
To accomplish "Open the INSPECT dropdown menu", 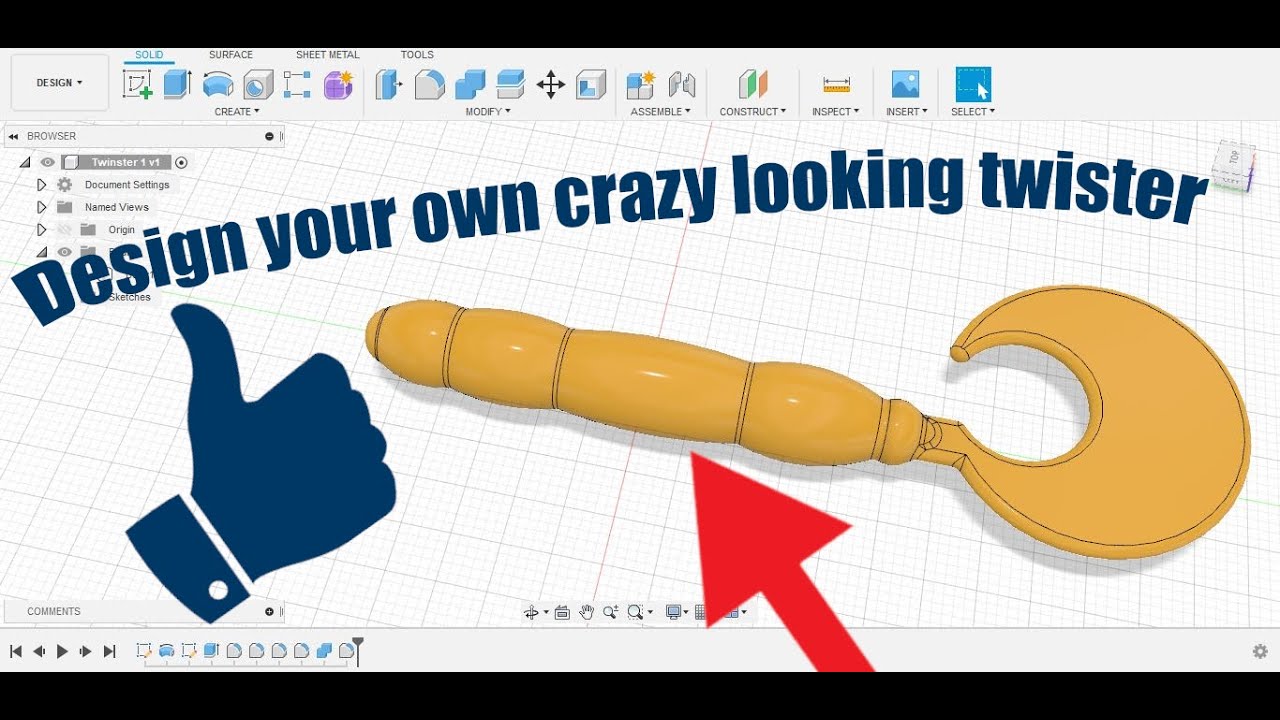I will pos(835,112).
